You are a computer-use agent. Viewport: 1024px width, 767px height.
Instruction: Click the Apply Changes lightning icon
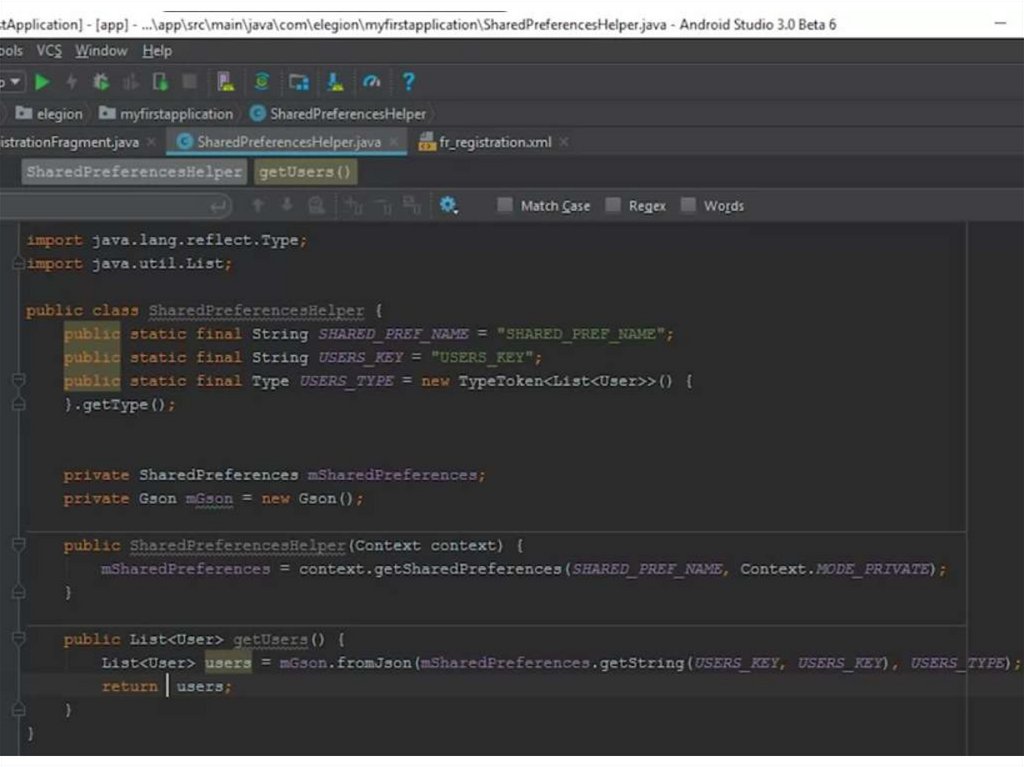(71, 82)
